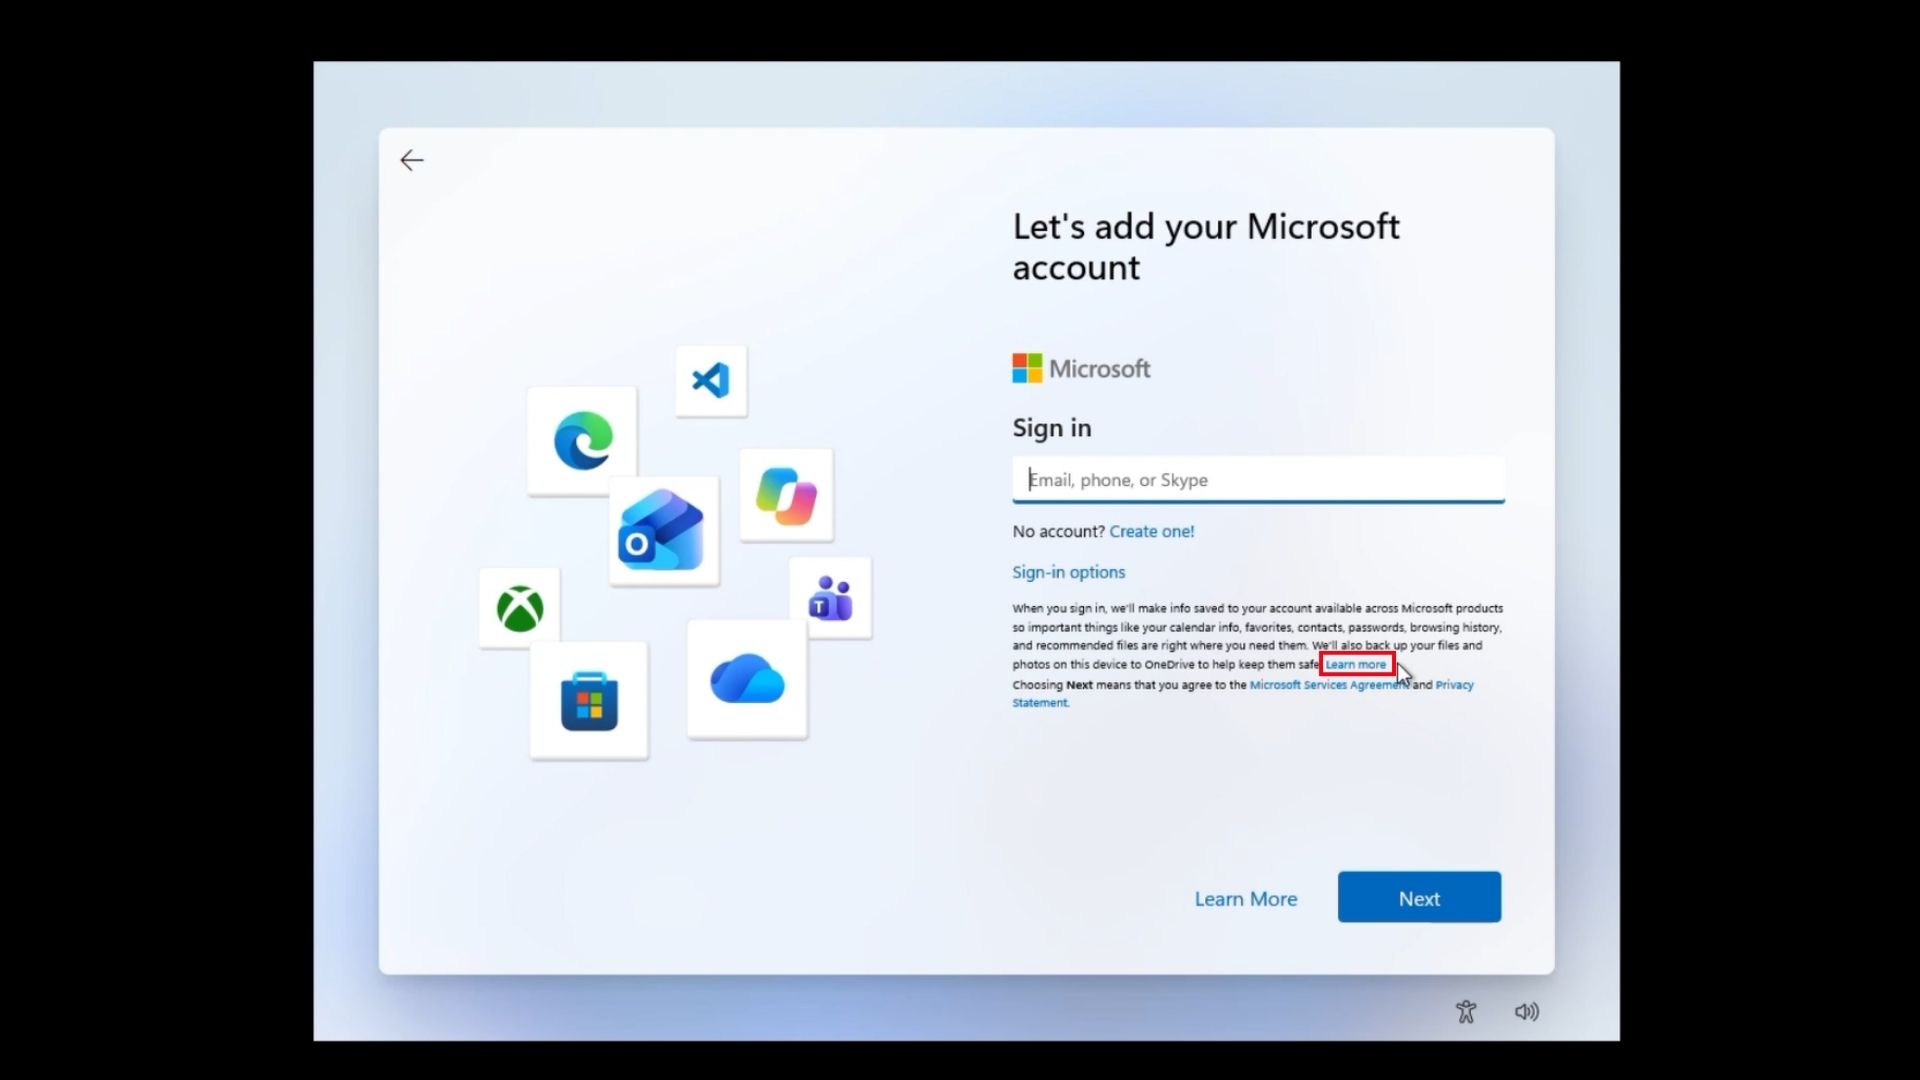The image size is (1920, 1080).
Task: Click the Microsoft Store icon tile
Action: (589, 701)
